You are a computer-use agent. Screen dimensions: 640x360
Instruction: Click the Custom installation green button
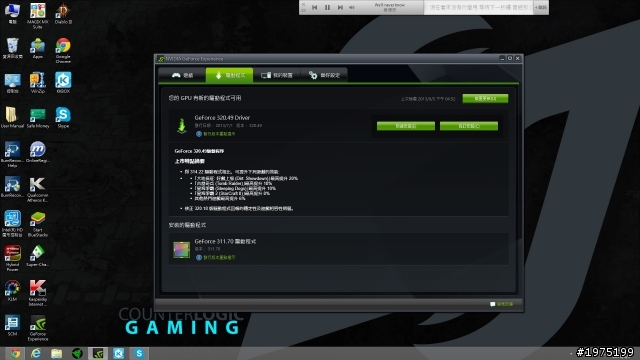469,126
